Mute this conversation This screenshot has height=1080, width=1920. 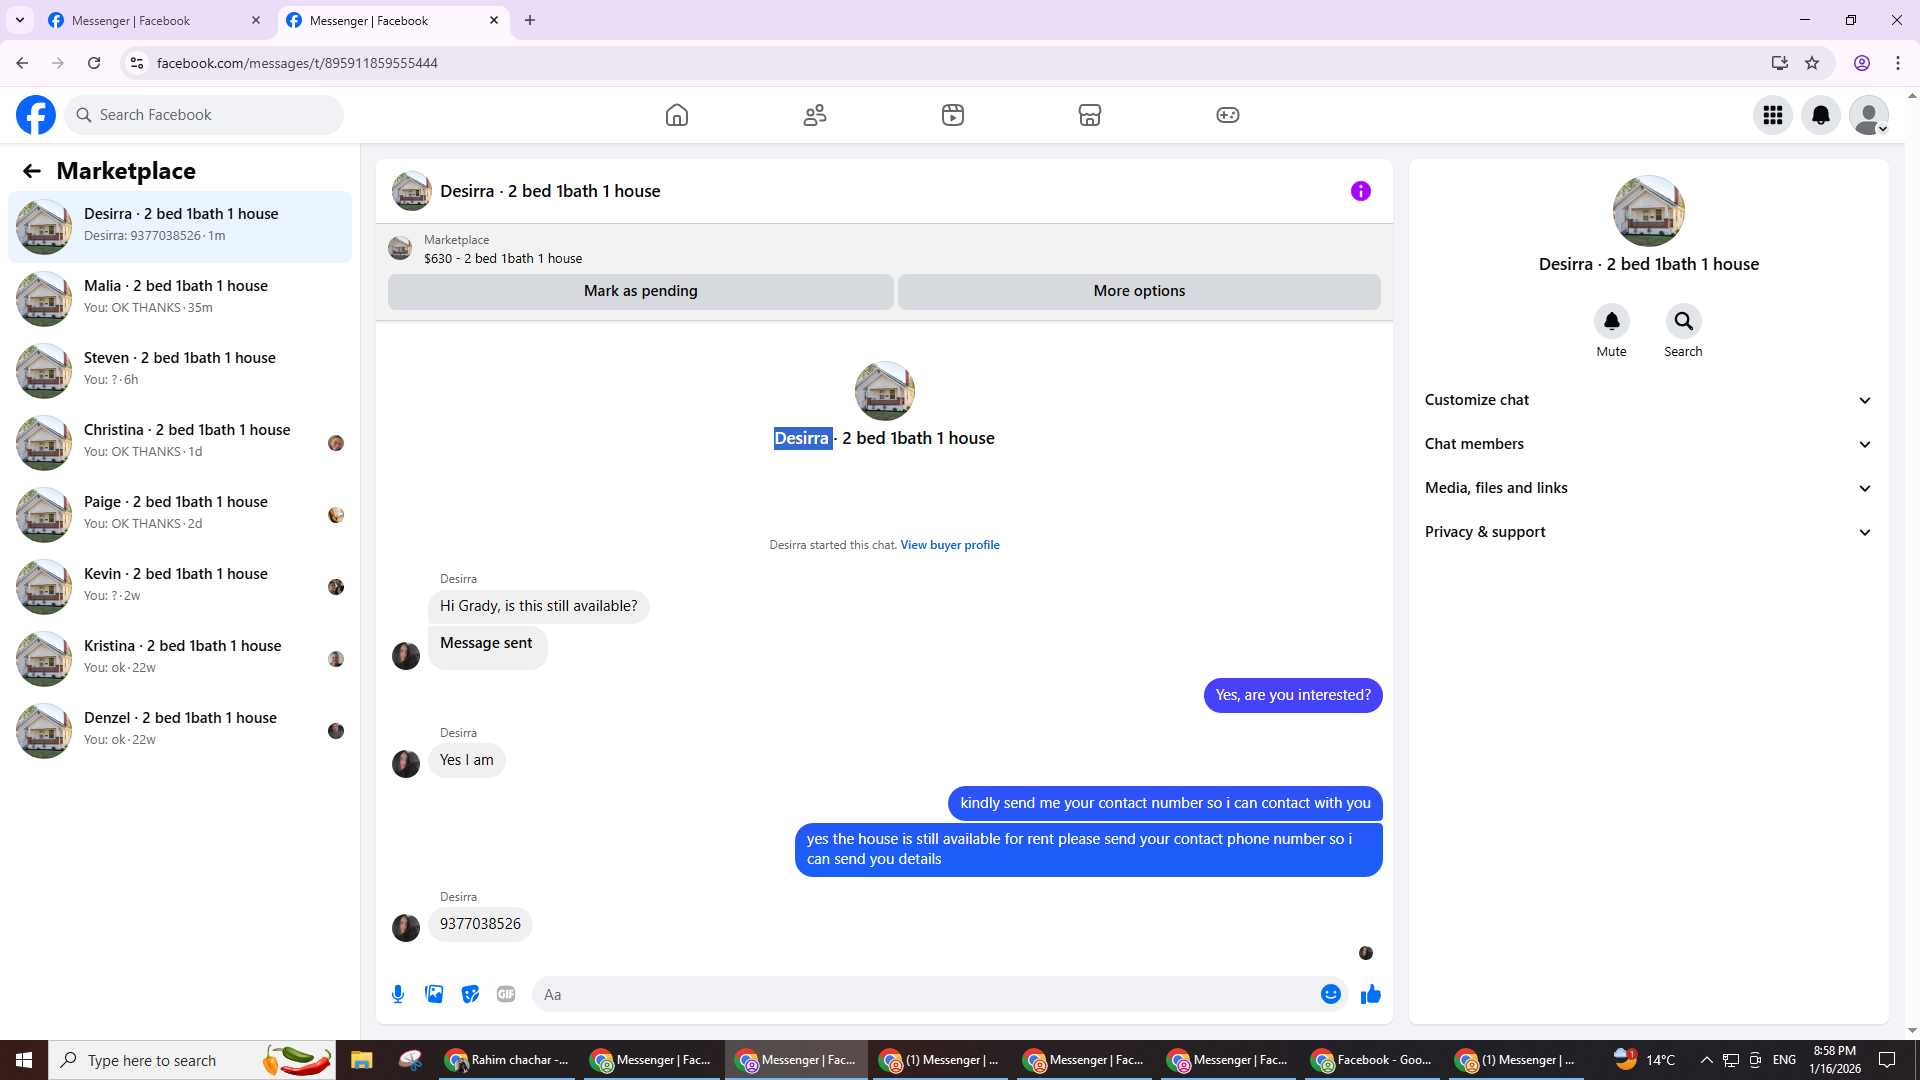point(1611,322)
